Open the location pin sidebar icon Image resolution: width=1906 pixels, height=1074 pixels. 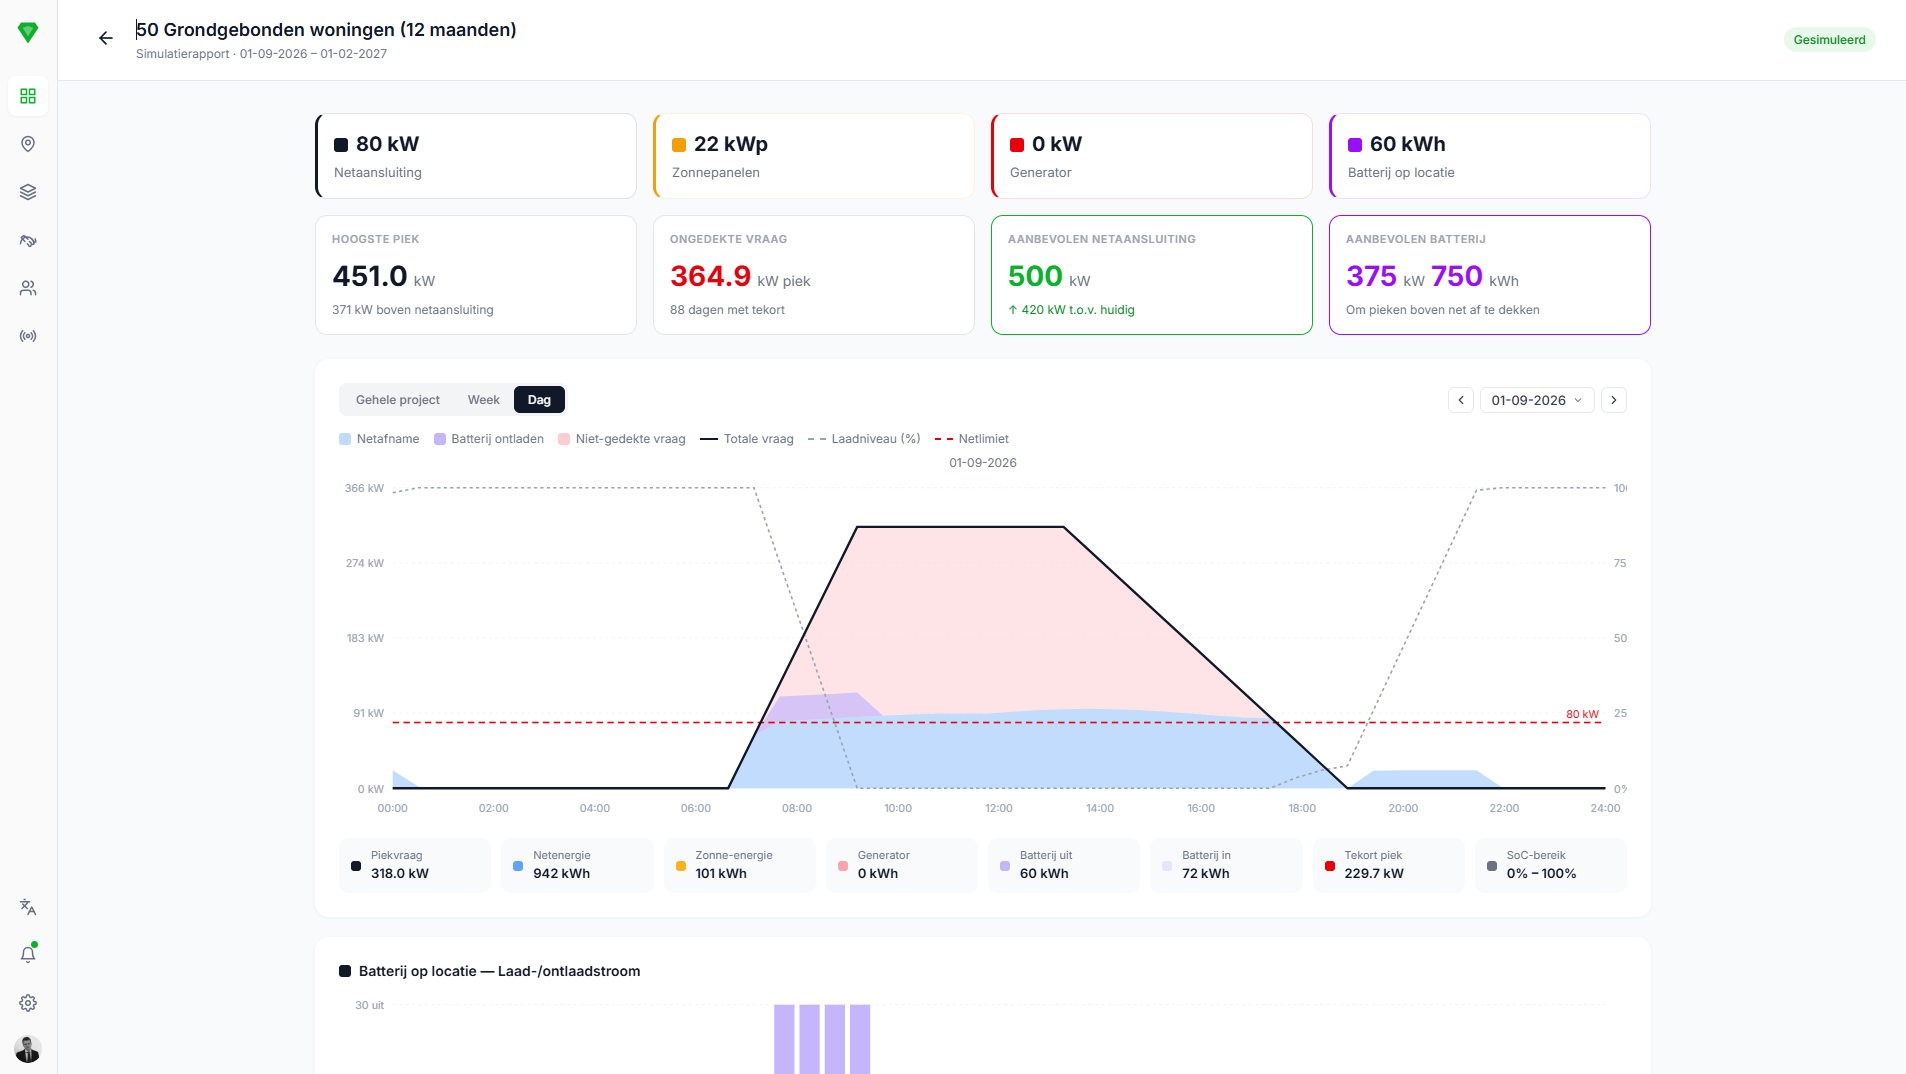[x=28, y=144]
